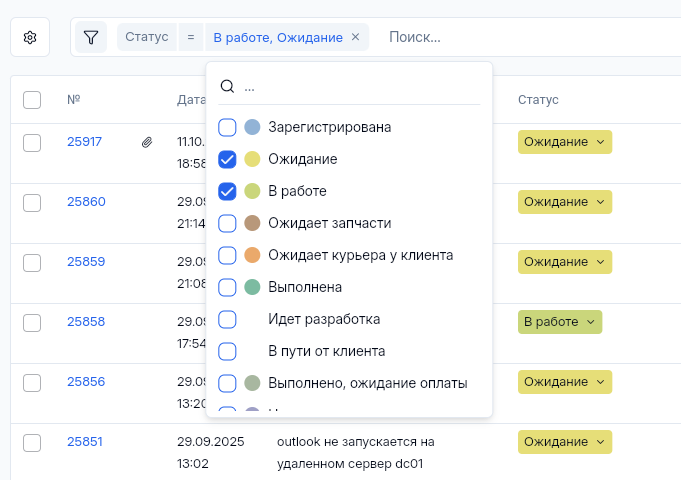Toggle the select-all checkbox in table header
The width and height of the screenshot is (681, 480).
click(32, 100)
